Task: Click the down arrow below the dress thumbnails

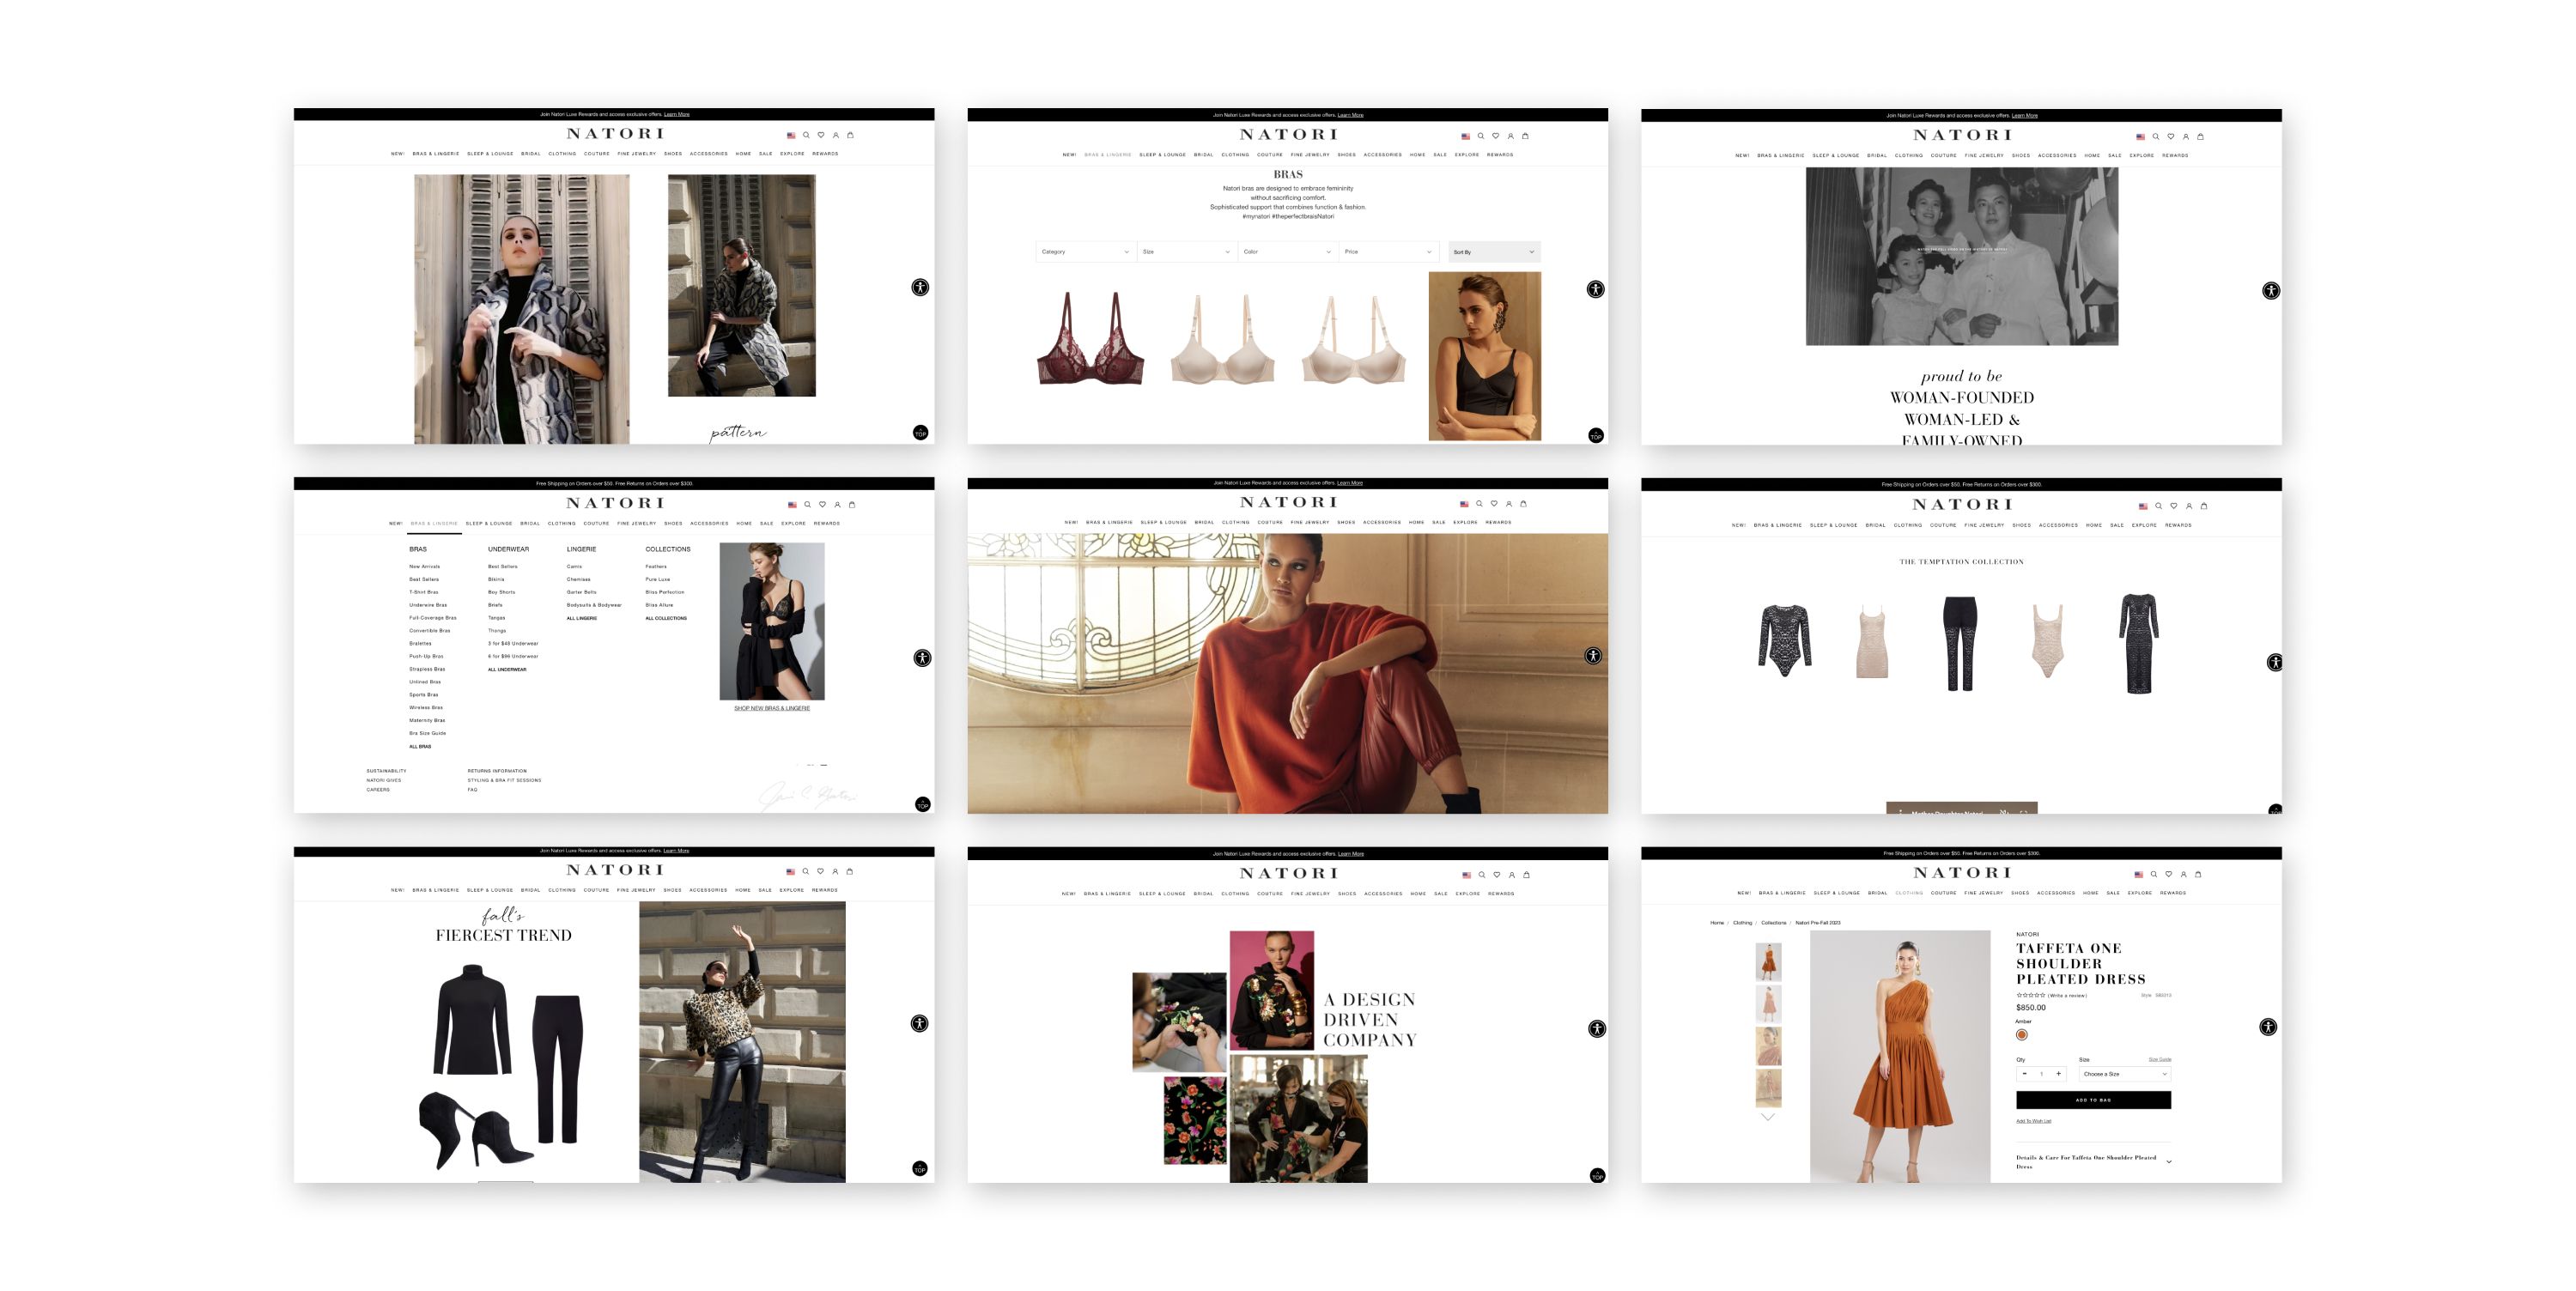Action: [1768, 1117]
